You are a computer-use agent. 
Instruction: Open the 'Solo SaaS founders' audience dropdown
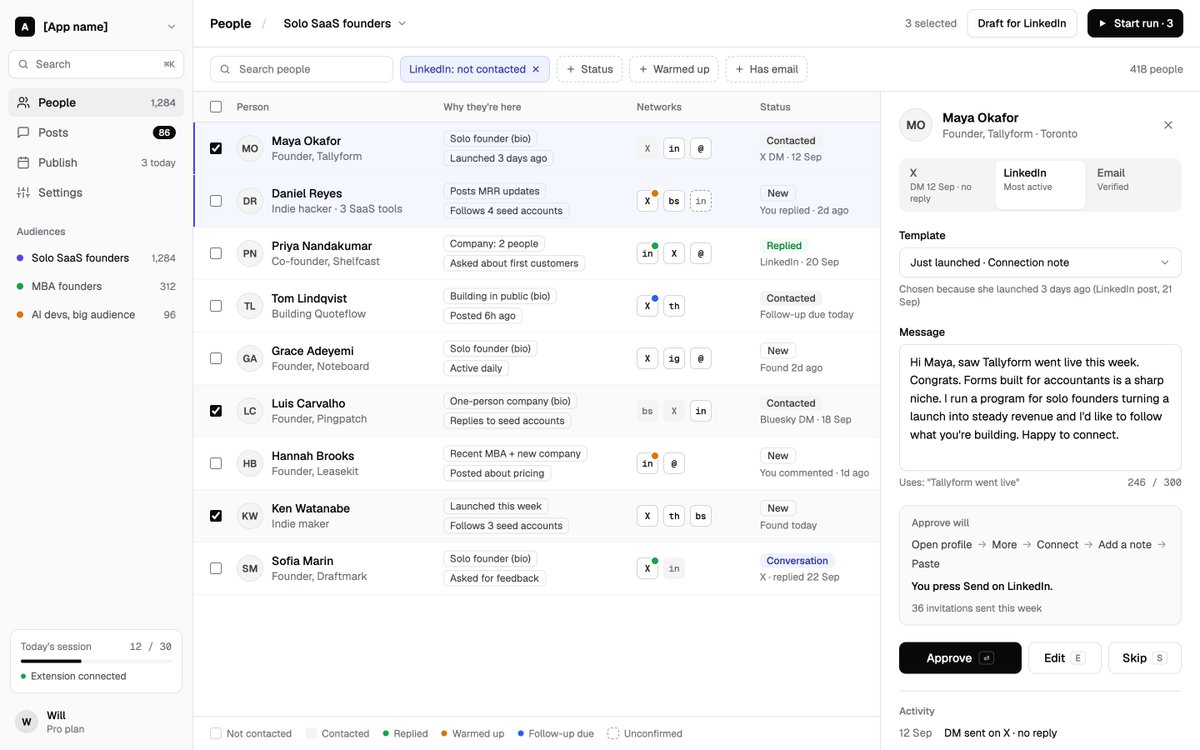pyautogui.click(x=345, y=23)
